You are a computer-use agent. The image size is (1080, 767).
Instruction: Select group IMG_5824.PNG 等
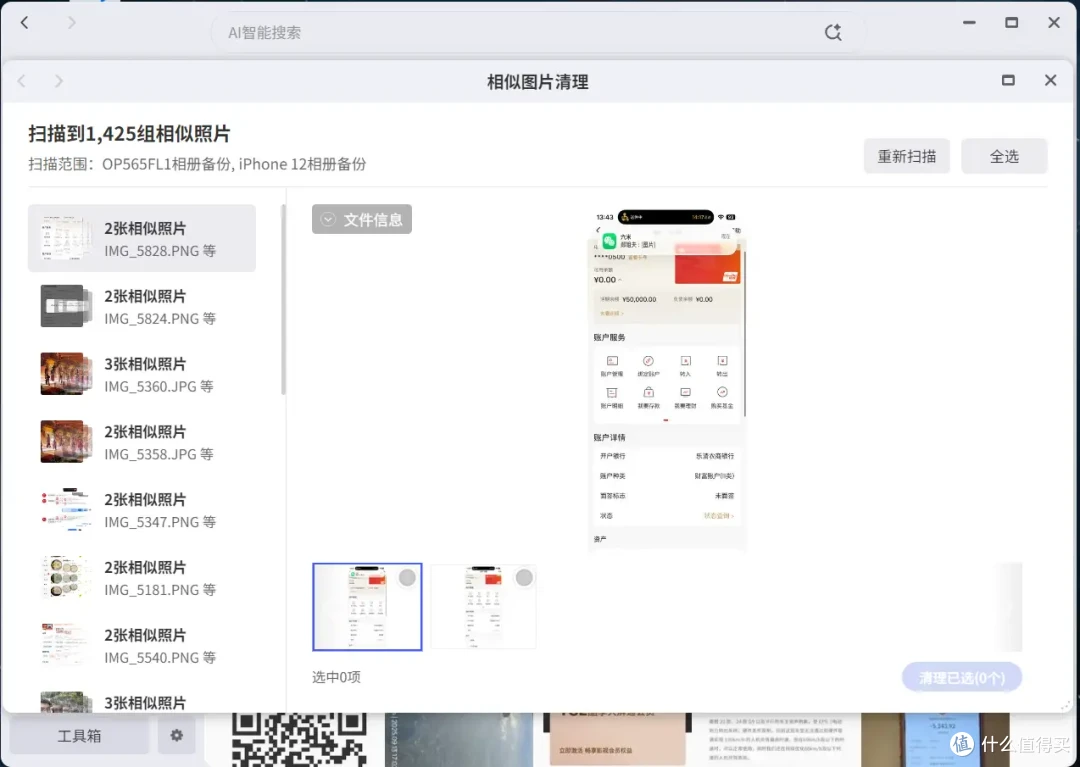click(142, 306)
